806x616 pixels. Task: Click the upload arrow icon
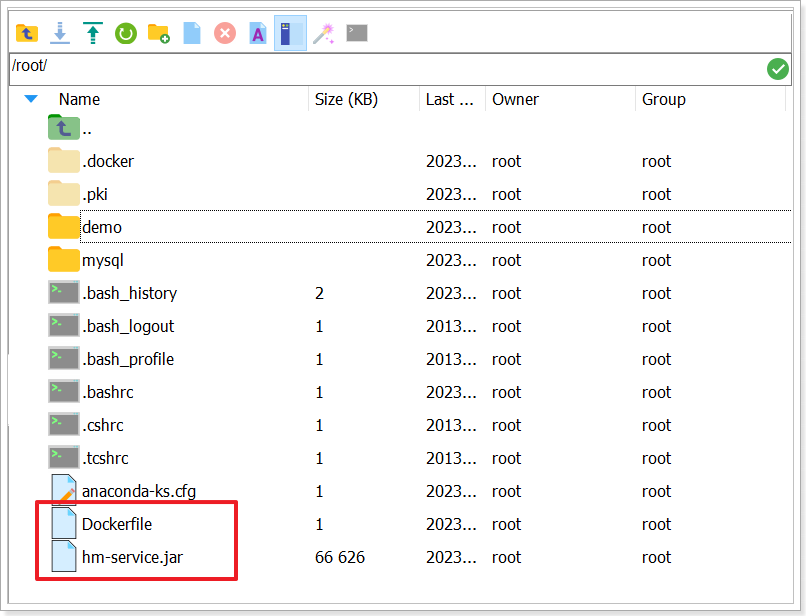click(93, 33)
